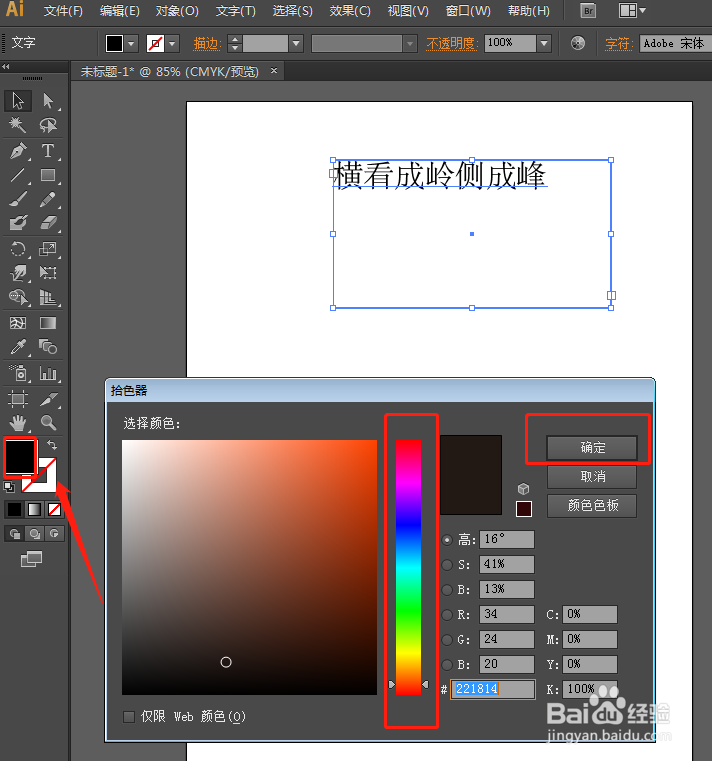
Task: Open the variable width profile dropdown
Action: coord(410,44)
